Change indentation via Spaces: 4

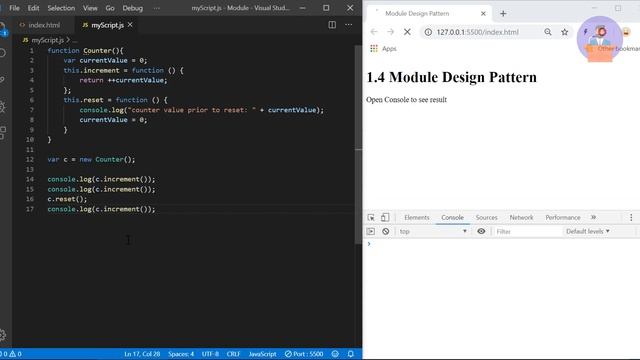181,354
